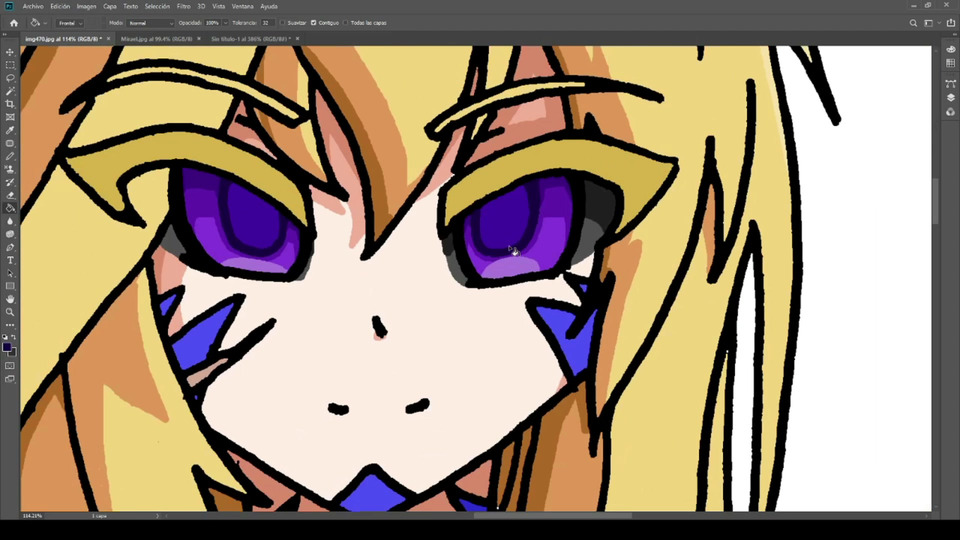Click the Opacidad value field

(212, 23)
